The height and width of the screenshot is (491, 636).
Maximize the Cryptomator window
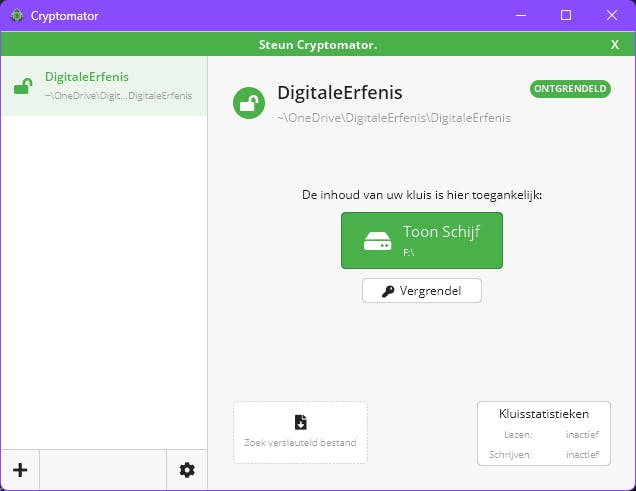tap(566, 15)
